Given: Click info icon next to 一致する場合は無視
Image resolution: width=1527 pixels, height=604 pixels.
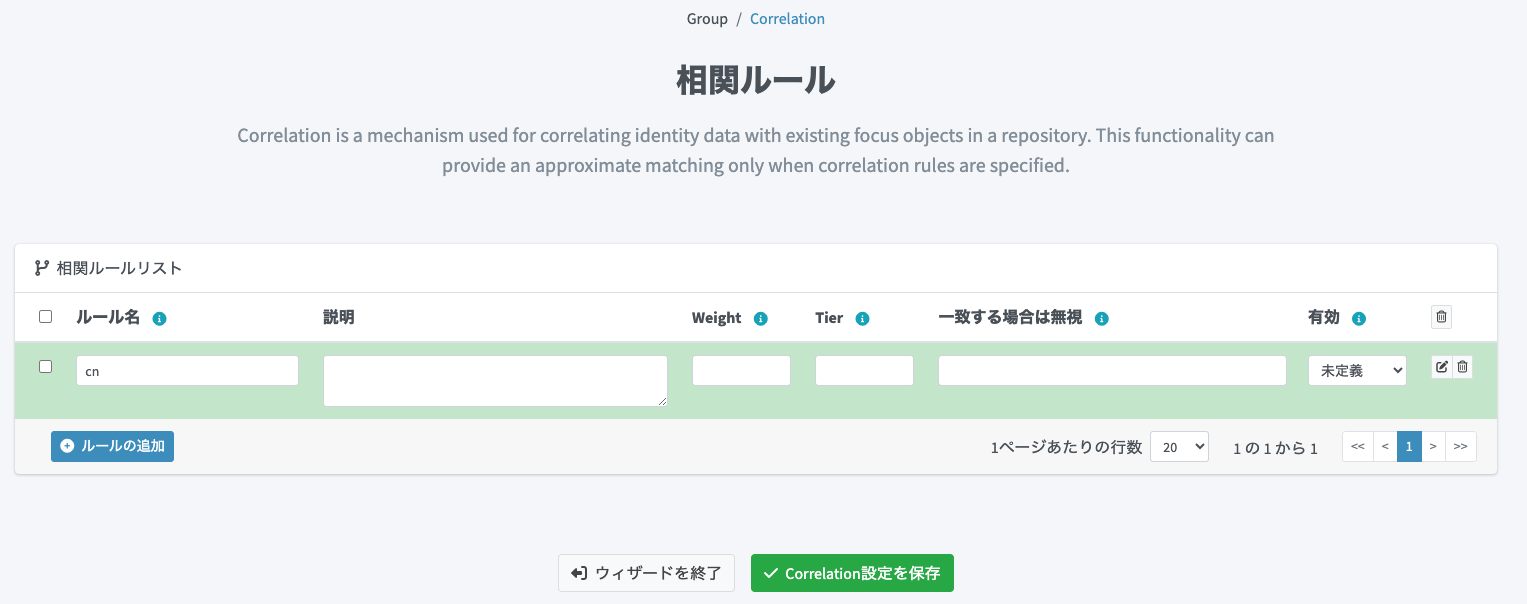Looking at the screenshot, I should pos(1102,319).
